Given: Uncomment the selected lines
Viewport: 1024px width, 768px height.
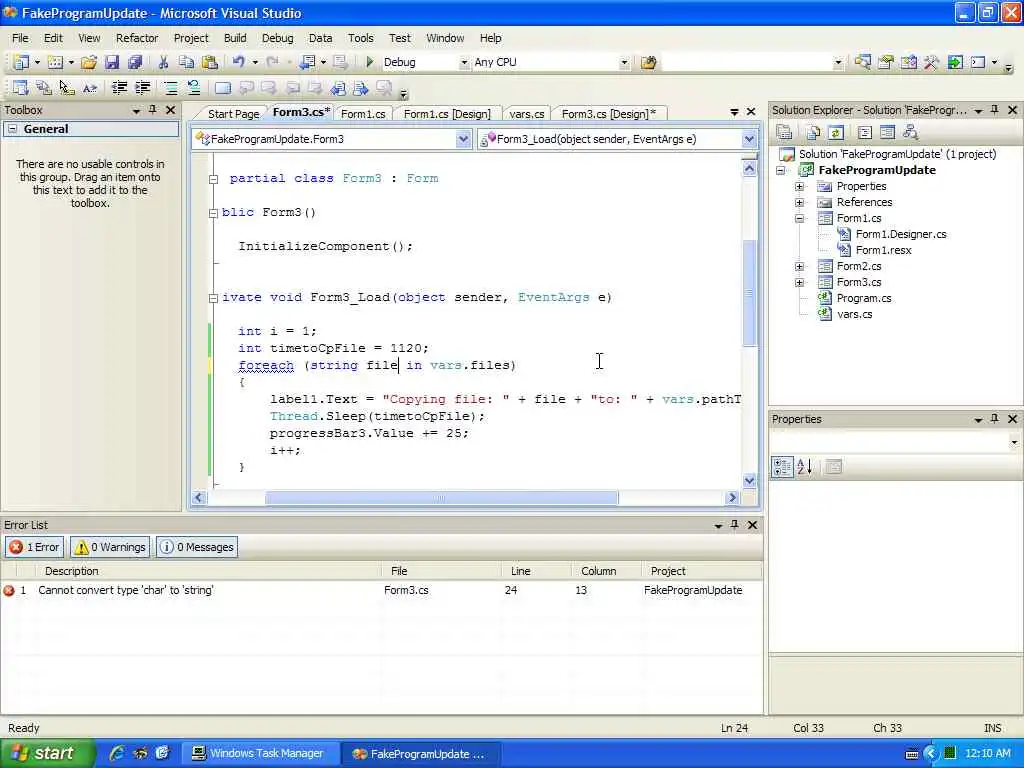Looking at the screenshot, I should pos(193,88).
